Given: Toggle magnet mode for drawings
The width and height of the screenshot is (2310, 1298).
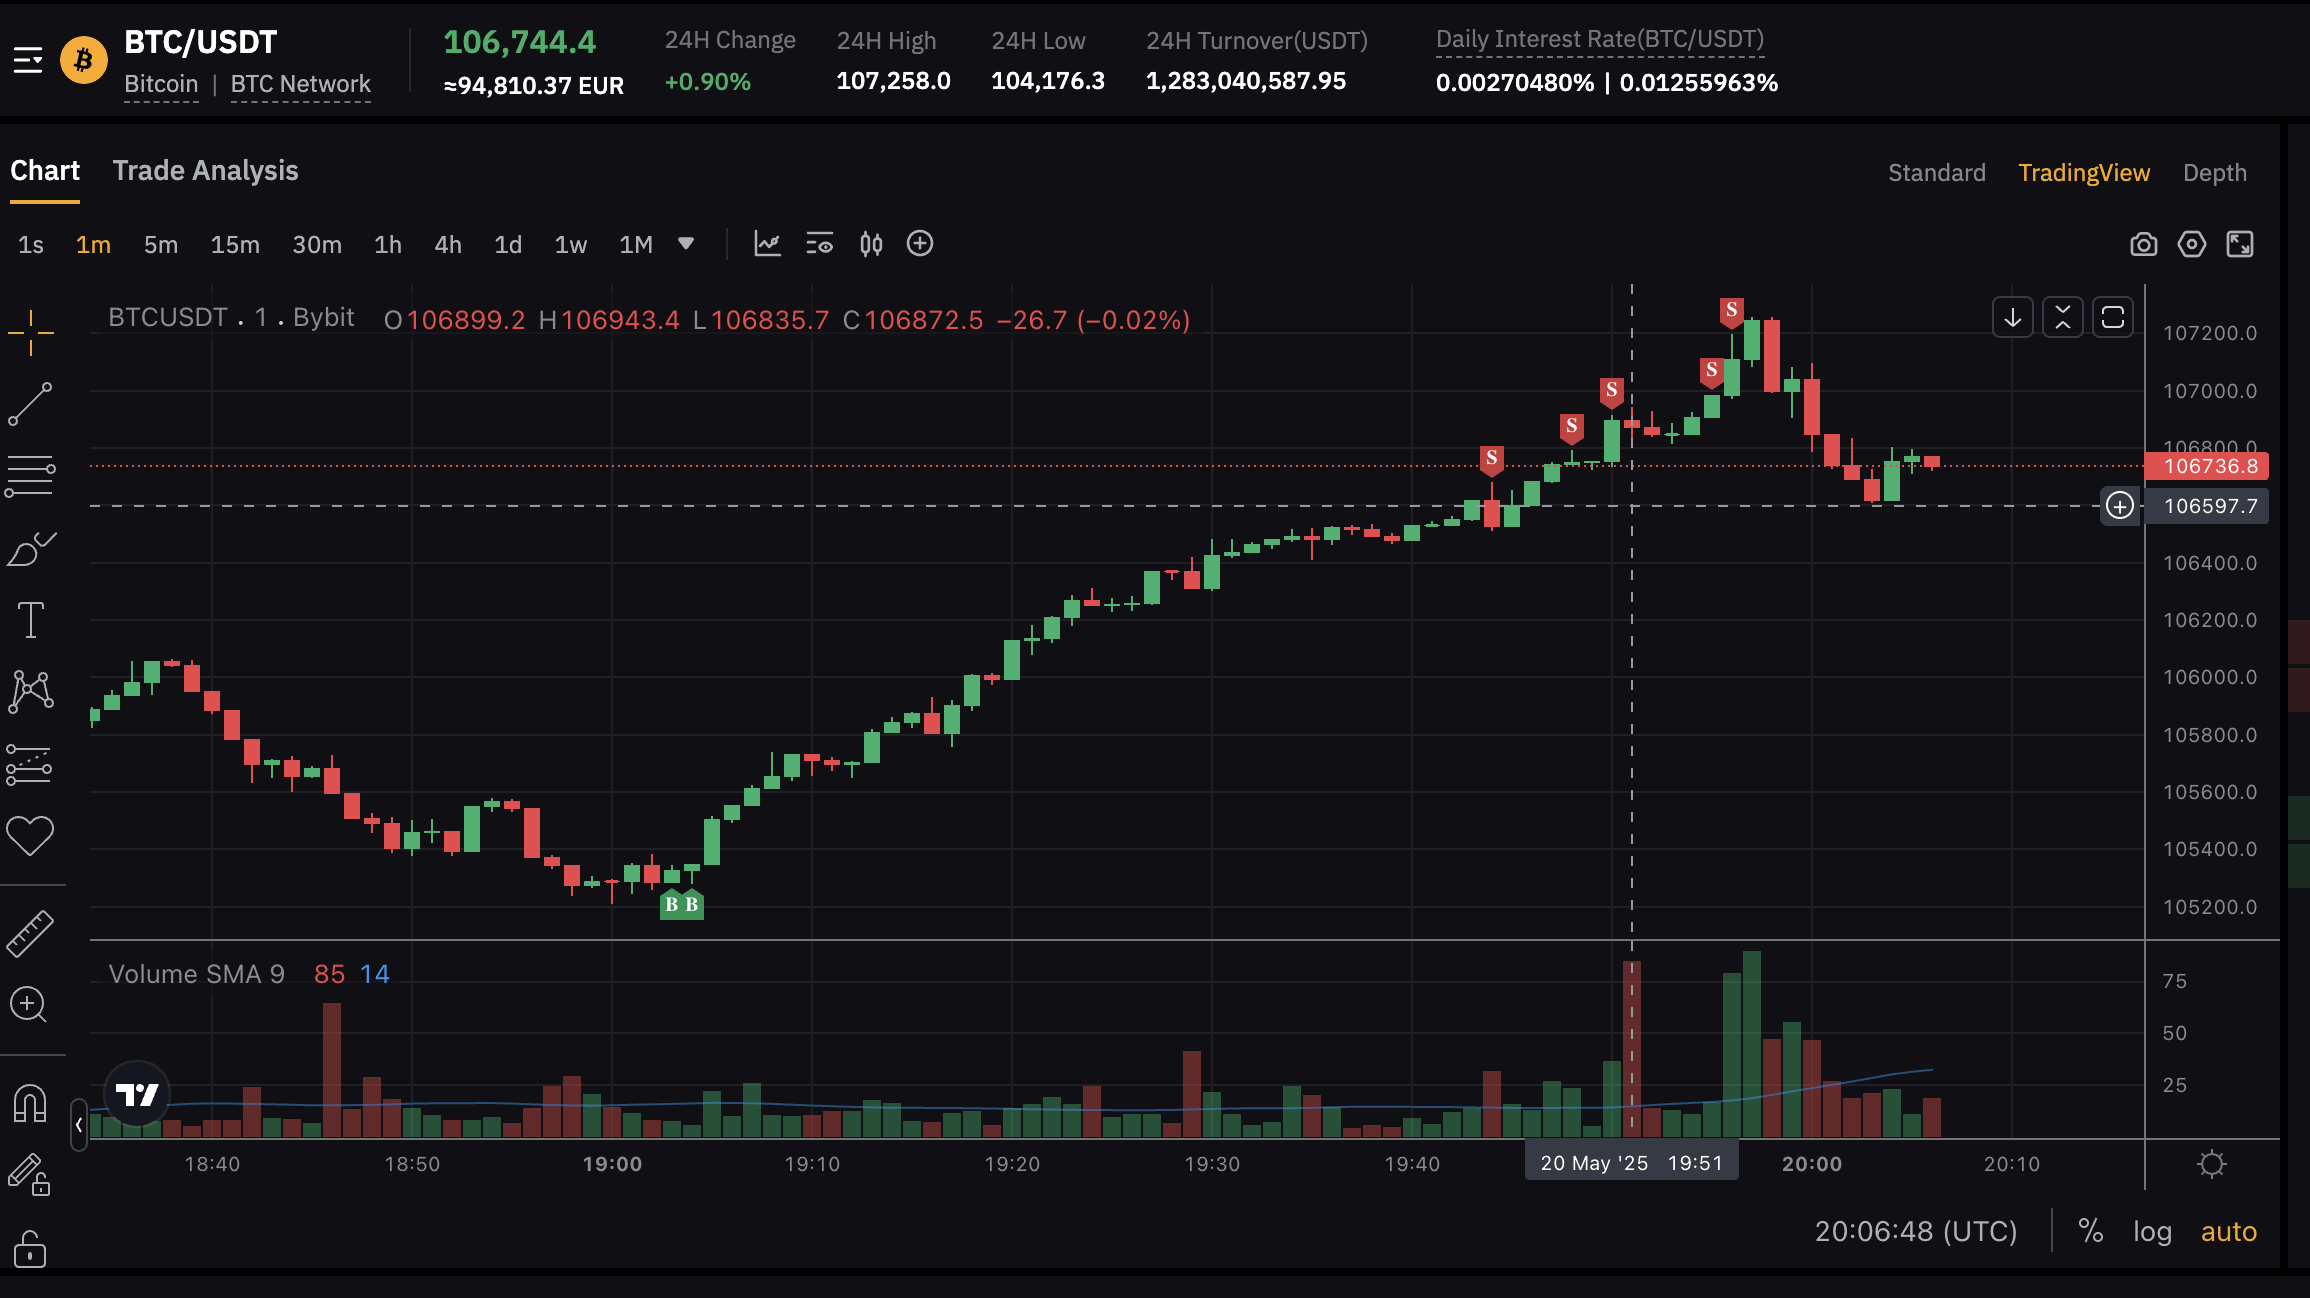Looking at the screenshot, I should [30, 1104].
